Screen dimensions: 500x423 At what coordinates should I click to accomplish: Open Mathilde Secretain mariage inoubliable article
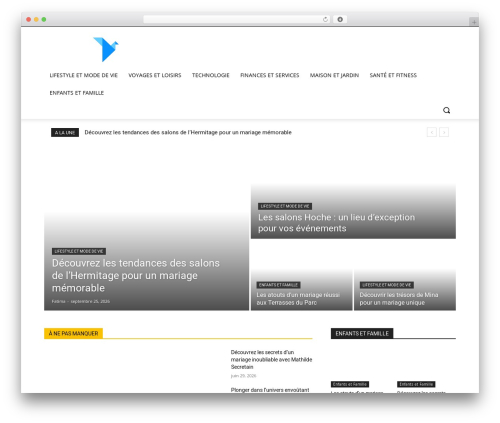click(x=271, y=359)
